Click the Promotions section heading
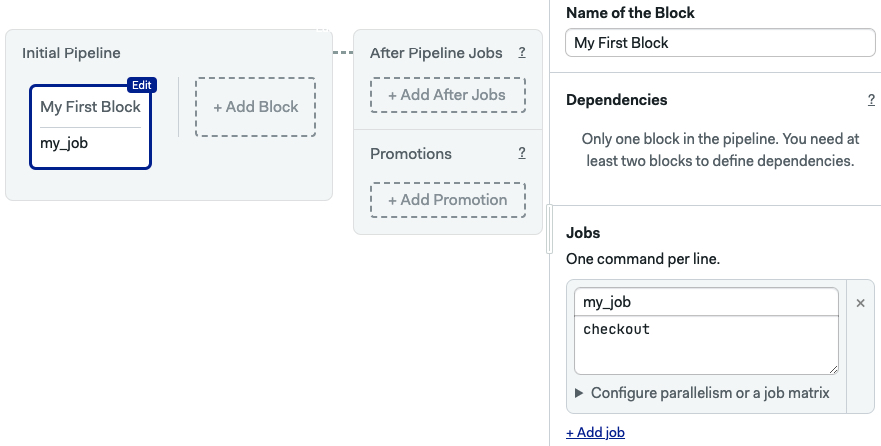The height and width of the screenshot is (446, 881). (411, 154)
